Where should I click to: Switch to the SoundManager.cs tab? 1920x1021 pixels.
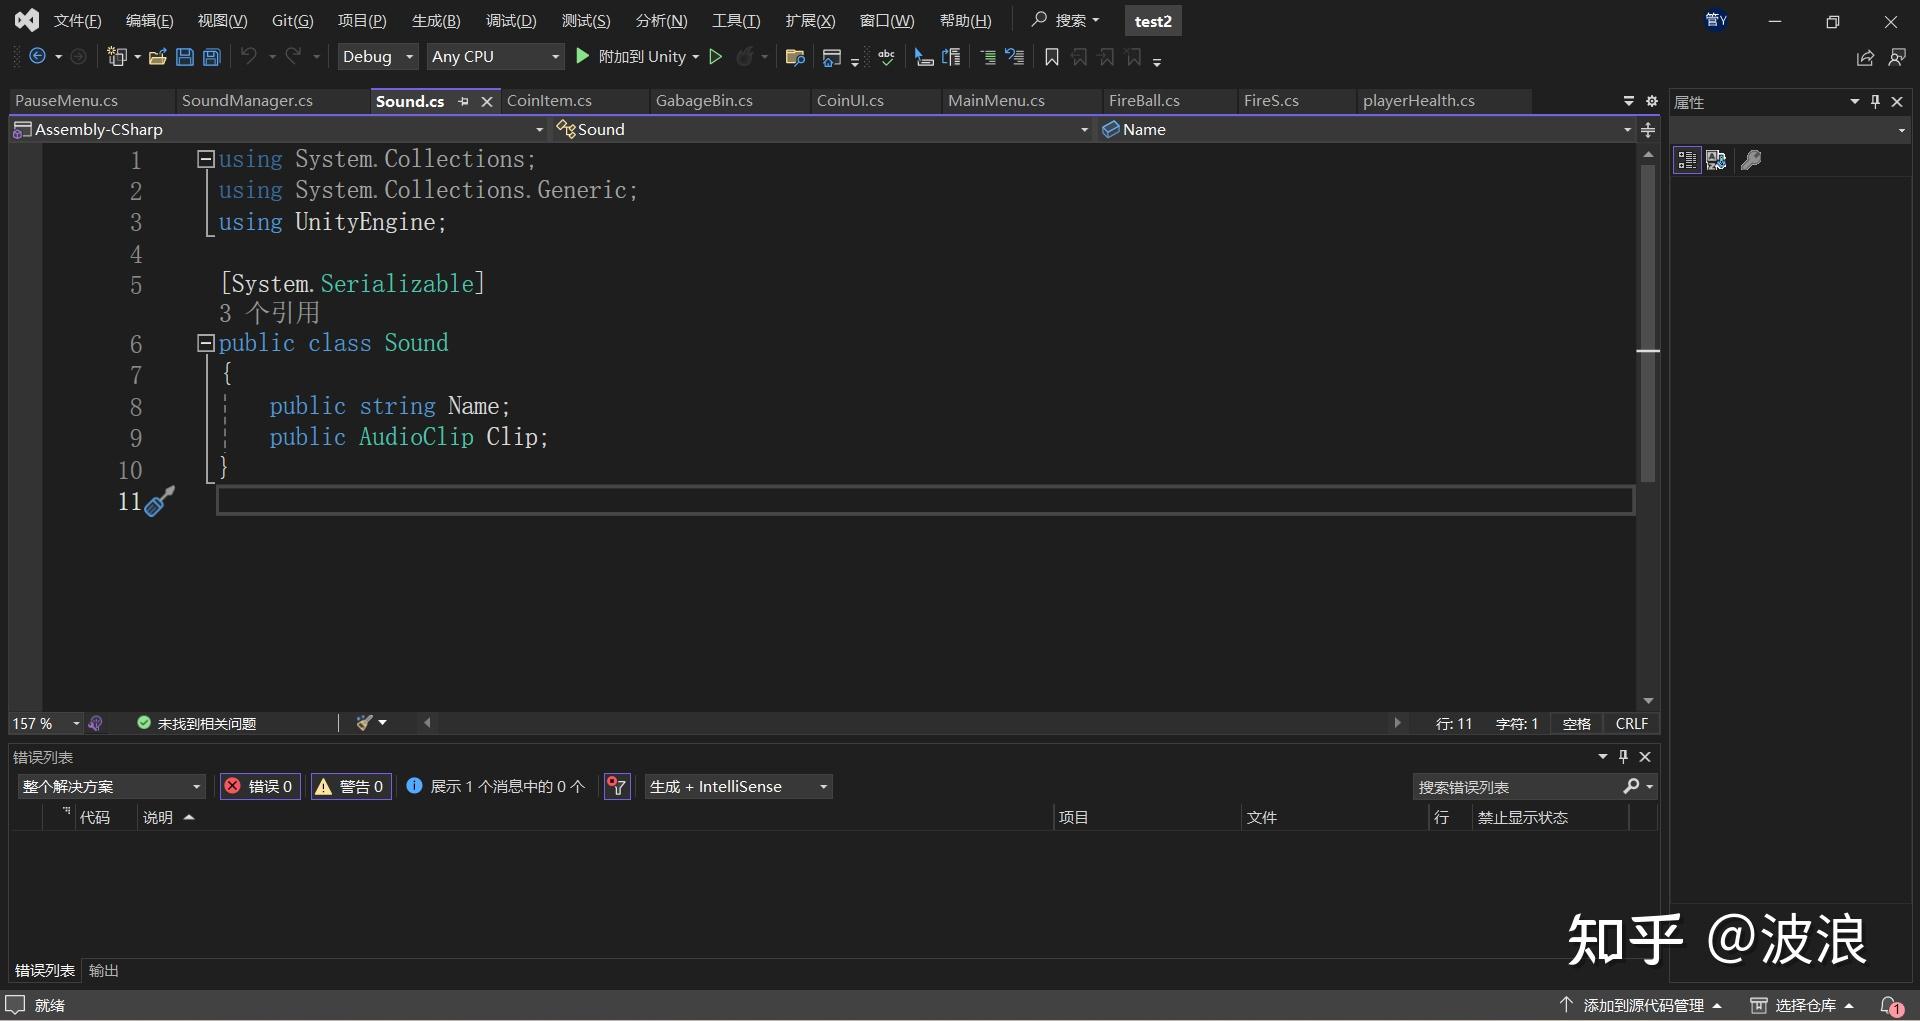tap(247, 101)
